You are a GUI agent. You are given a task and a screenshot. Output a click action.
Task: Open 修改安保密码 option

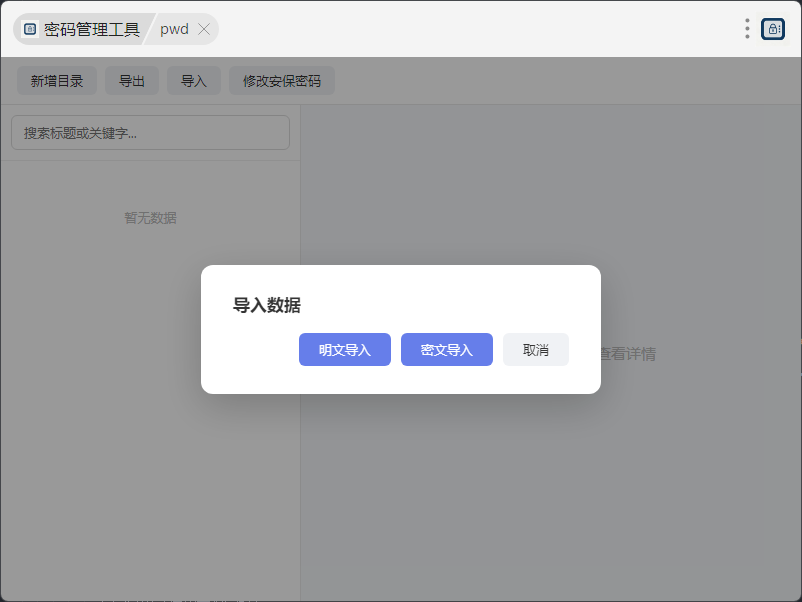282,81
